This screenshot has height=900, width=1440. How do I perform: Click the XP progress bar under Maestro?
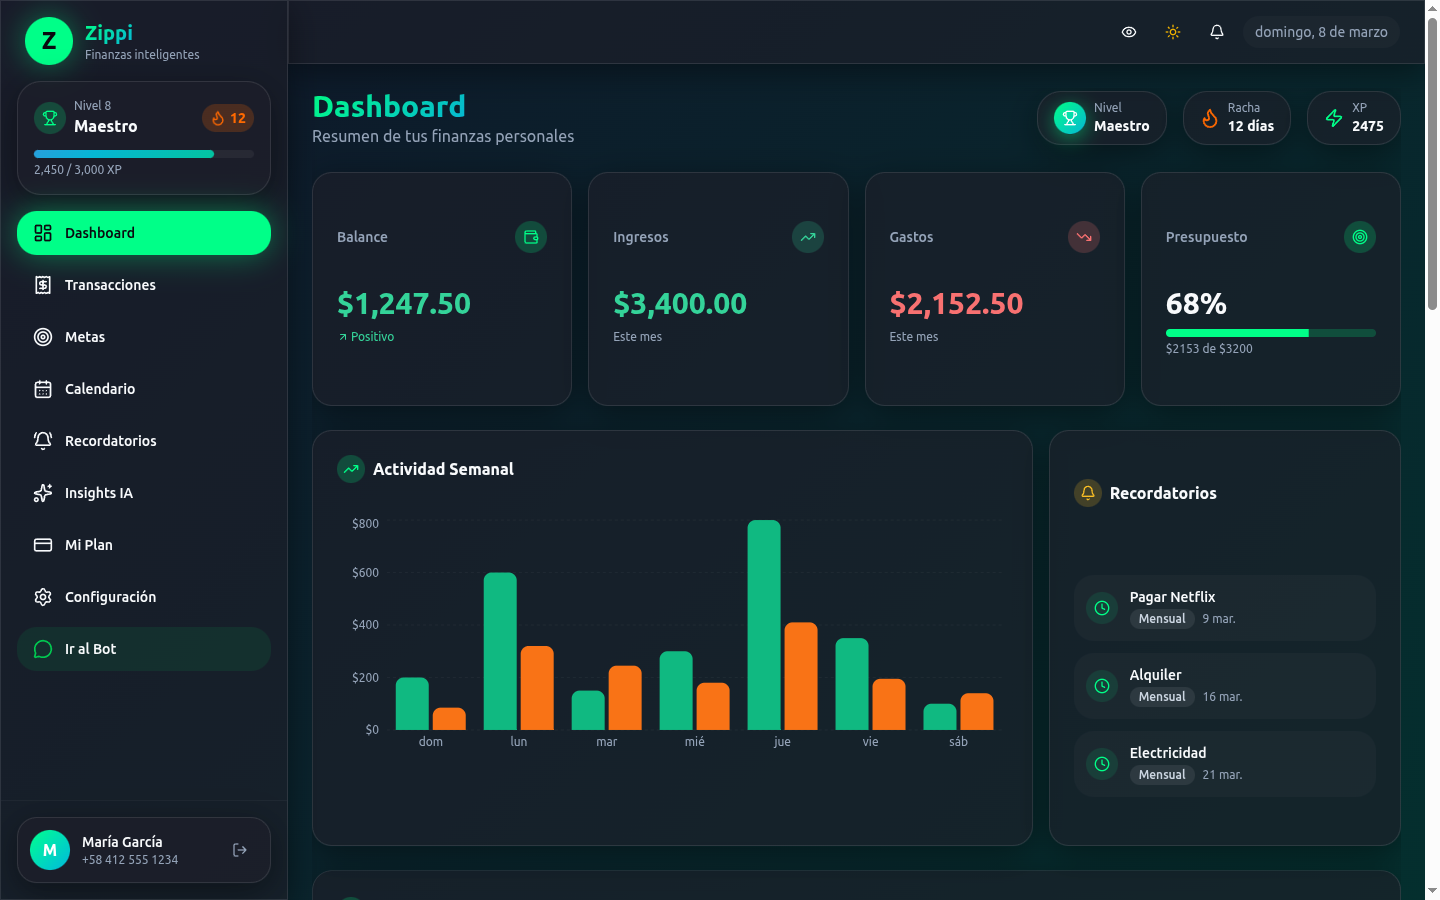[x=143, y=153]
